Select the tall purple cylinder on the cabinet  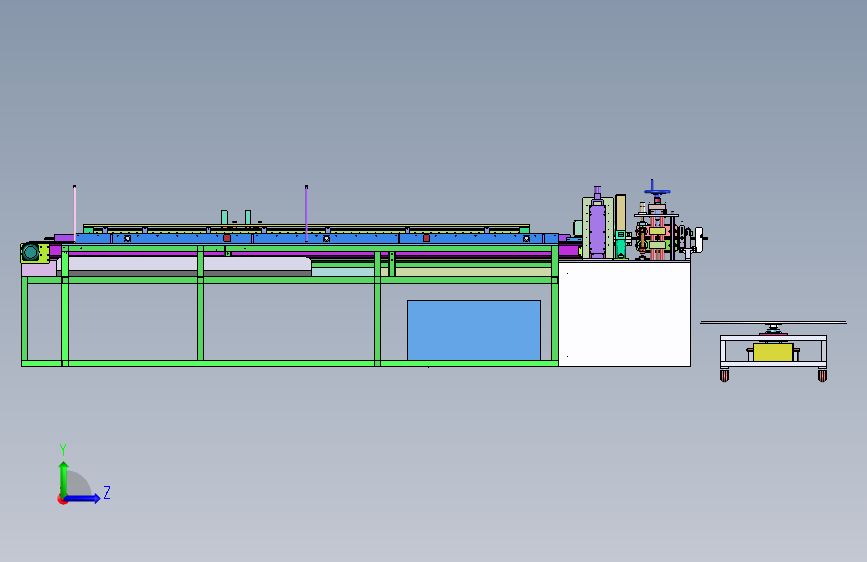click(x=597, y=230)
